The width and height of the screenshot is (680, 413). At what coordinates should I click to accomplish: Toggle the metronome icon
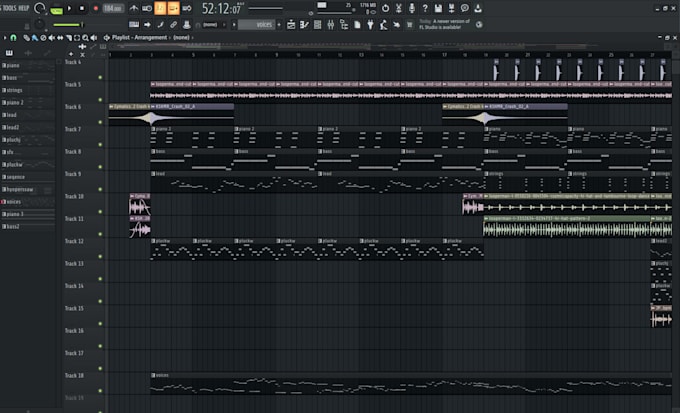tap(134, 8)
